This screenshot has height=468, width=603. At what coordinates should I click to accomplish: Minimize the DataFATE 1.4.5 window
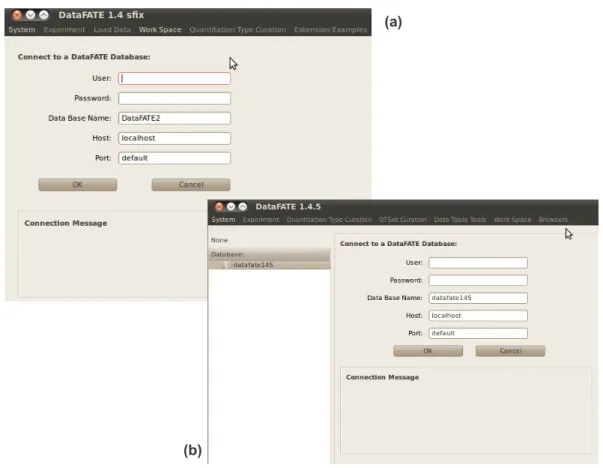(x=231, y=207)
